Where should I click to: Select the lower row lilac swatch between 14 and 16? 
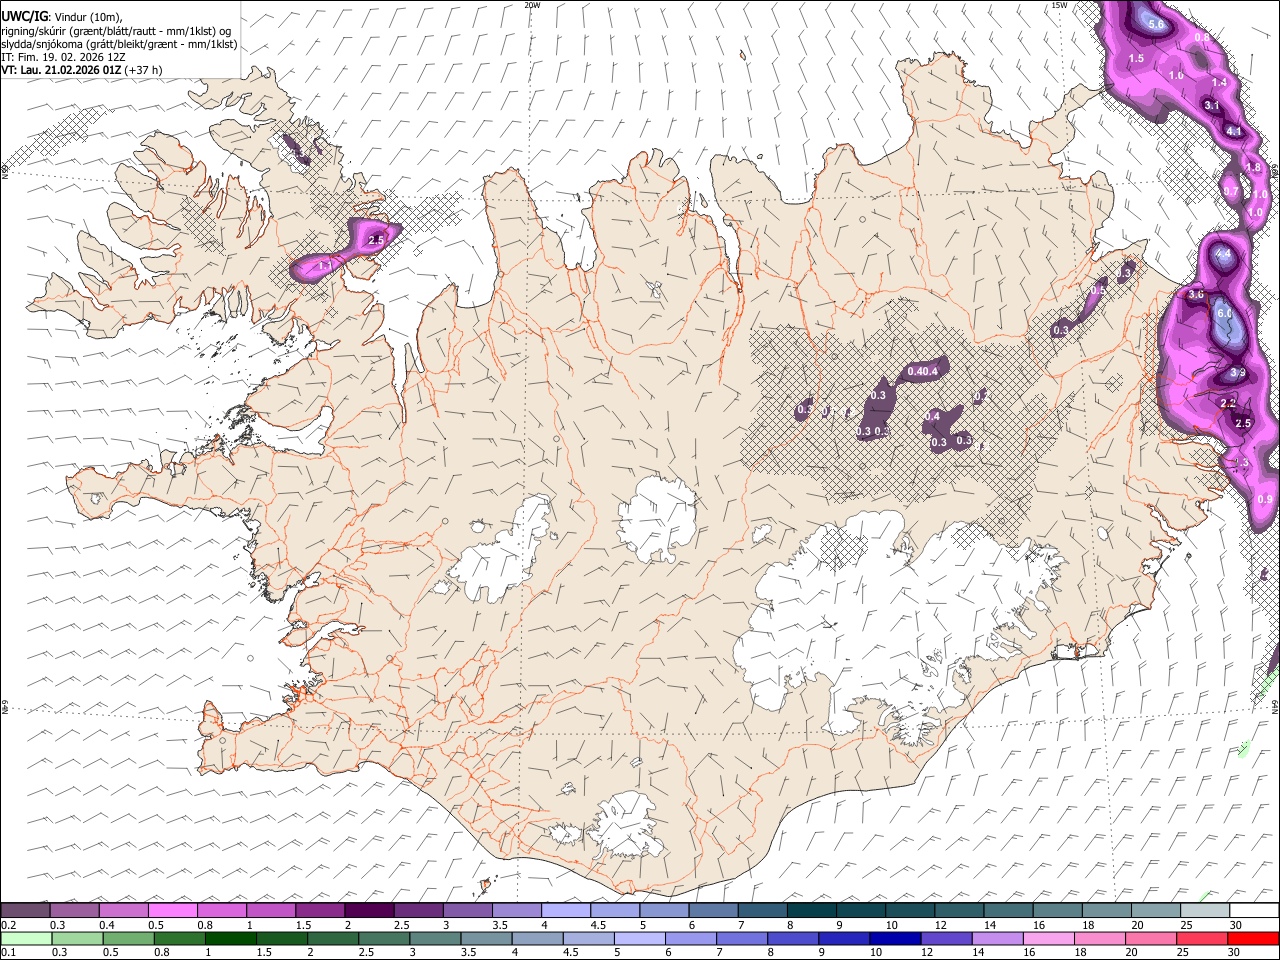pos(997,939)
